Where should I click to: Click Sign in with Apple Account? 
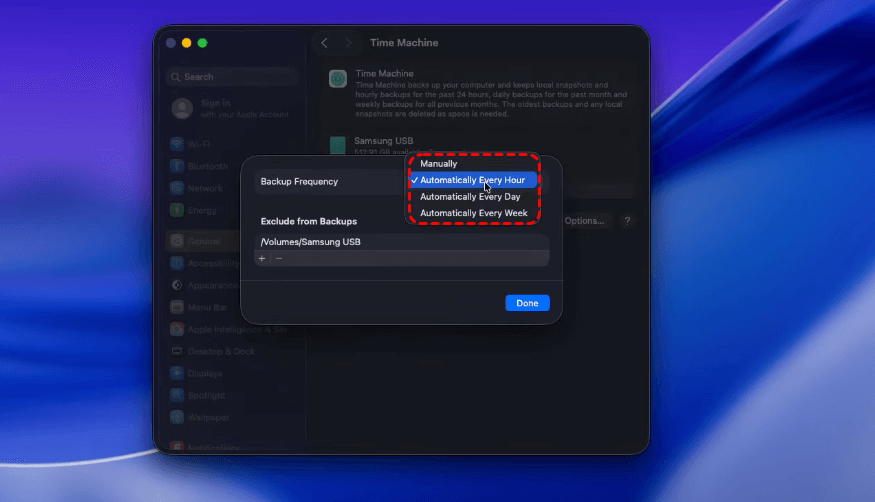click(x=230, y=108)
